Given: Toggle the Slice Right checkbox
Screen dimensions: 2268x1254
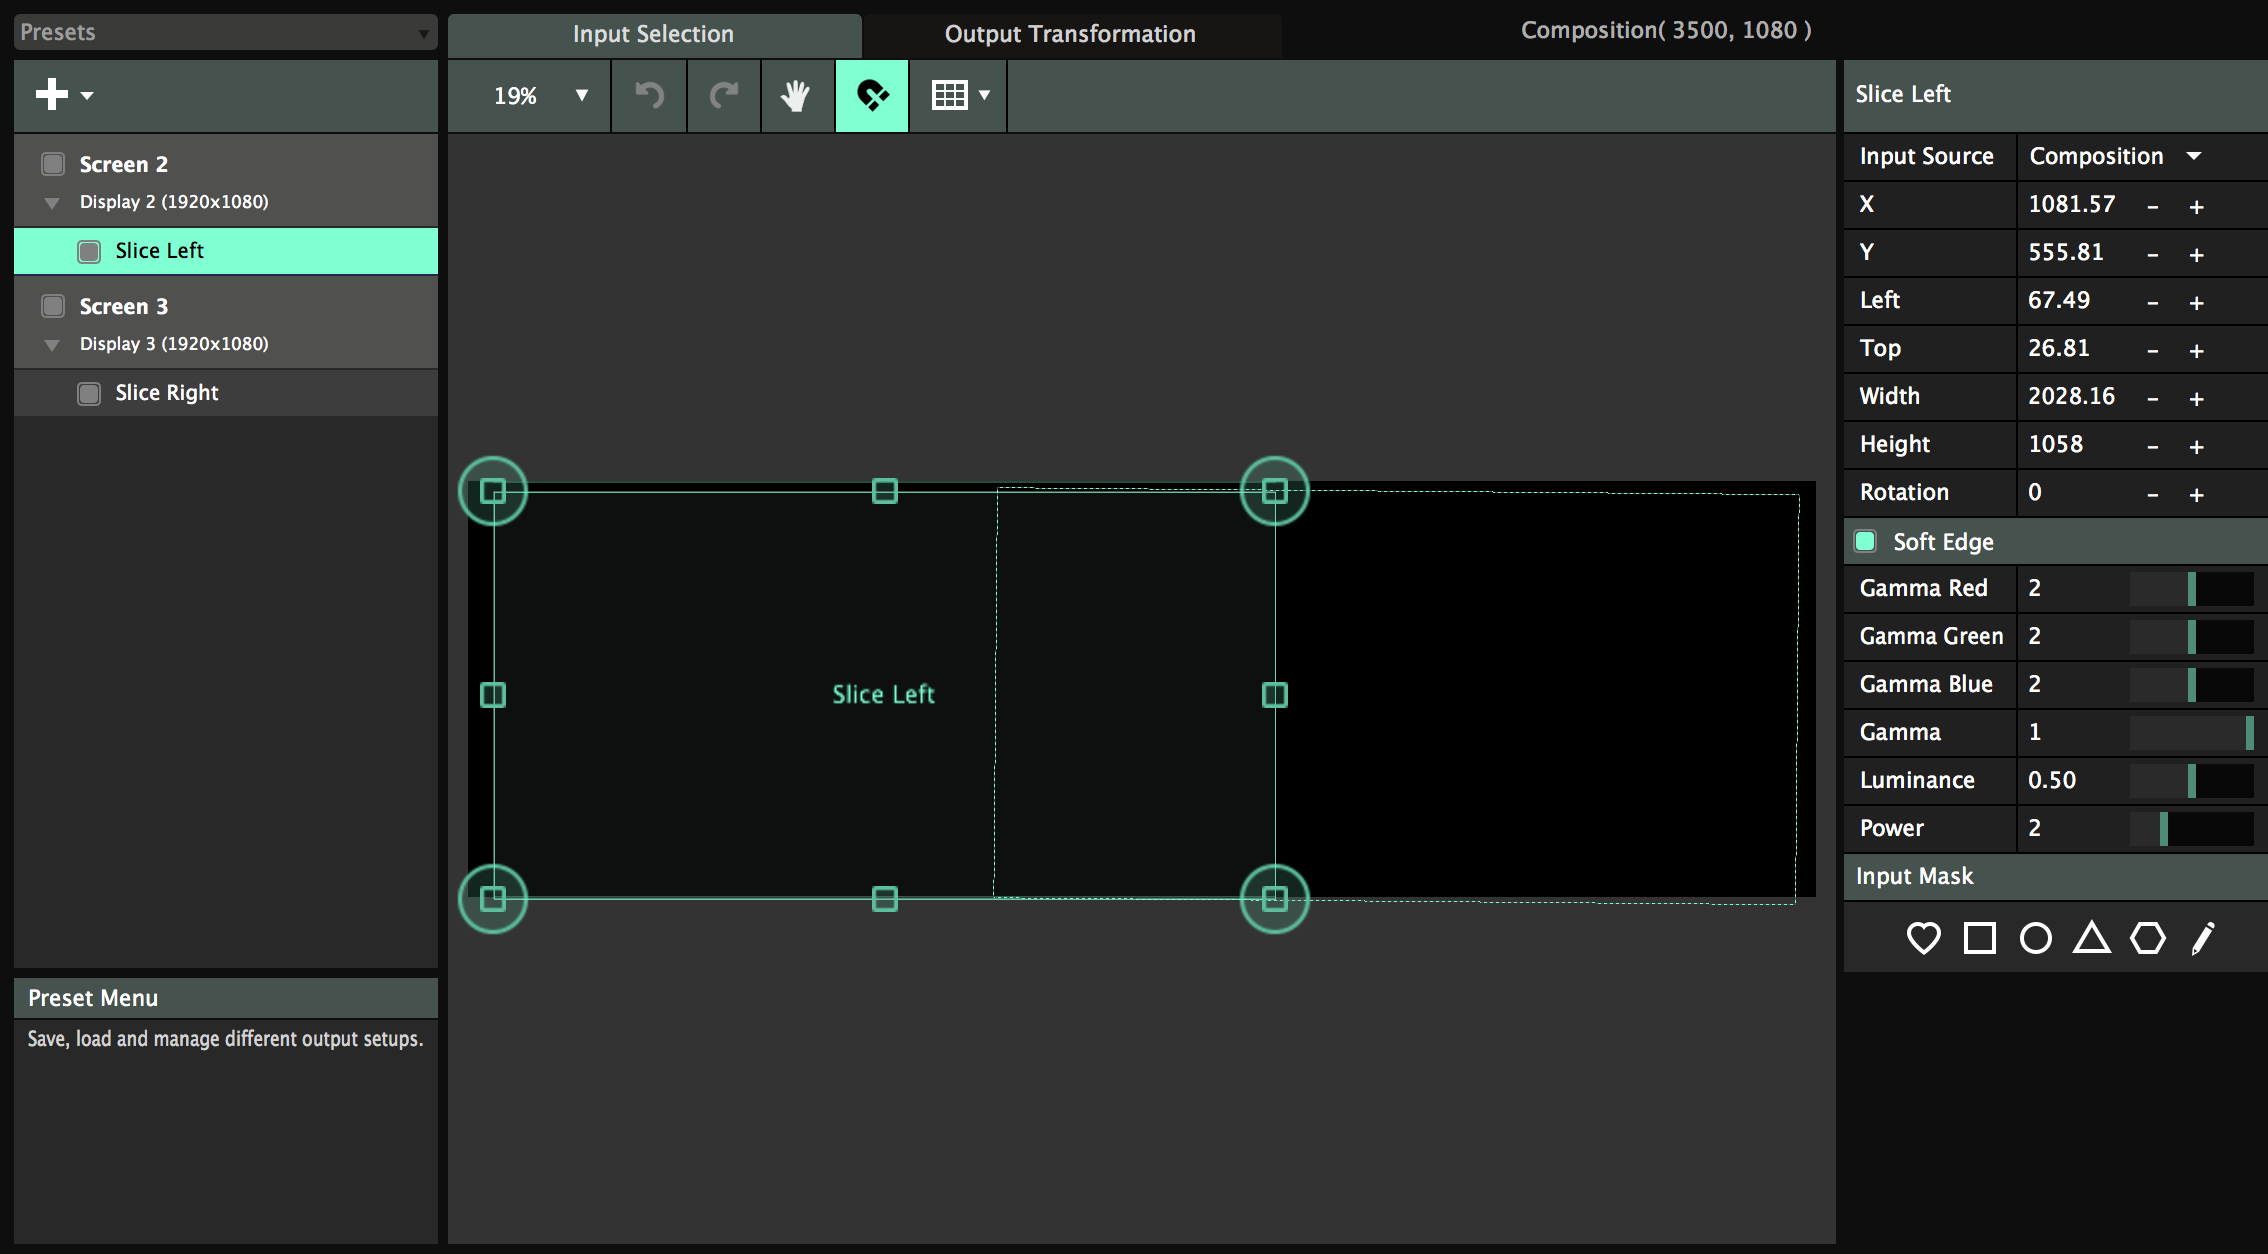Looking at the screenshot, I should (89, 393).
